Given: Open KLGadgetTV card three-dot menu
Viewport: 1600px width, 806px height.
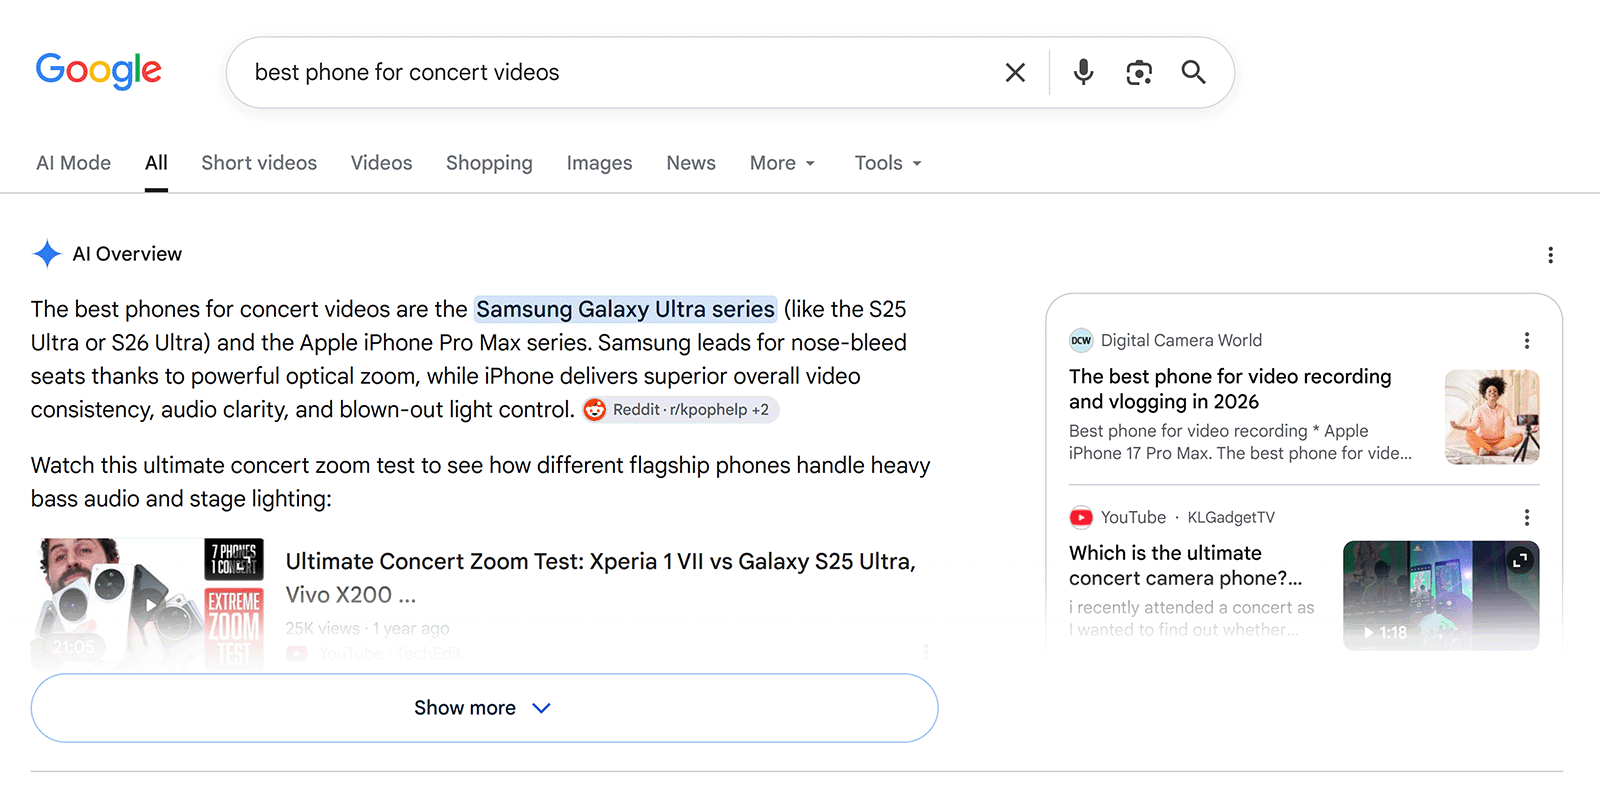Looking at the screenshot, I should click(1526, 517).
